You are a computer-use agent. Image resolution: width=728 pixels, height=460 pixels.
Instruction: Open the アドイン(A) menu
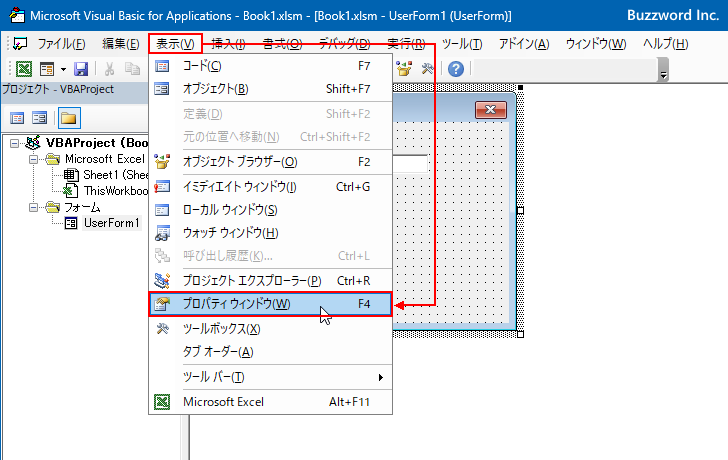click(x=524, y=44)
